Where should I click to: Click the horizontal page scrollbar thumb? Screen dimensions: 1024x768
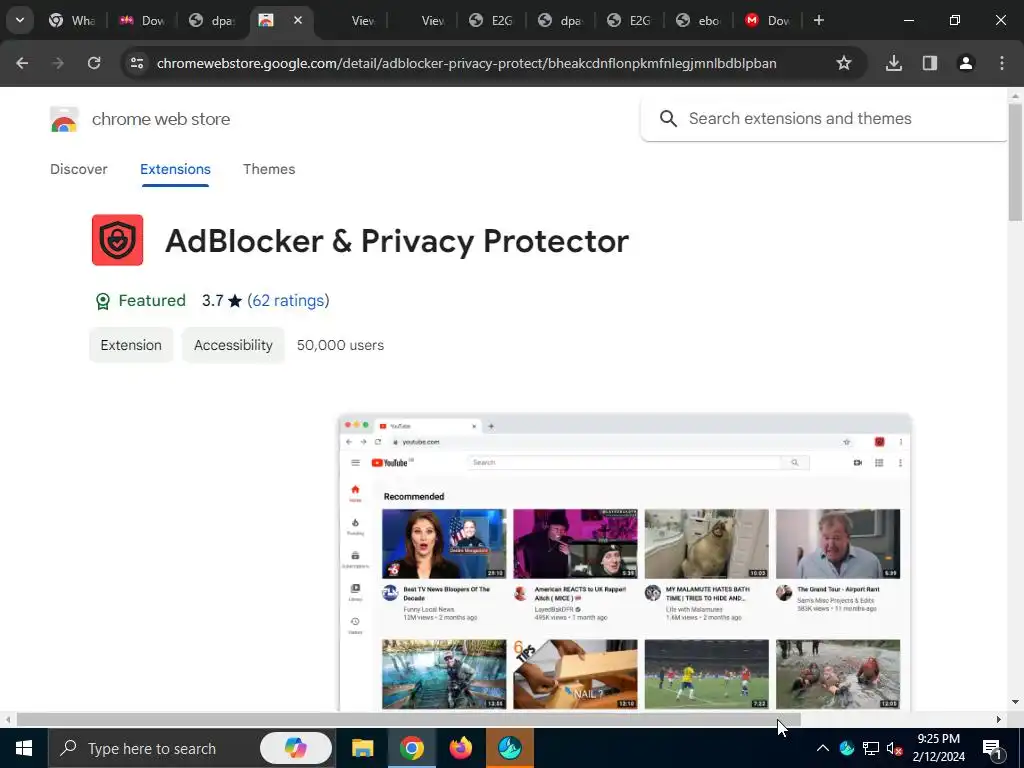[x=408, y=720]
